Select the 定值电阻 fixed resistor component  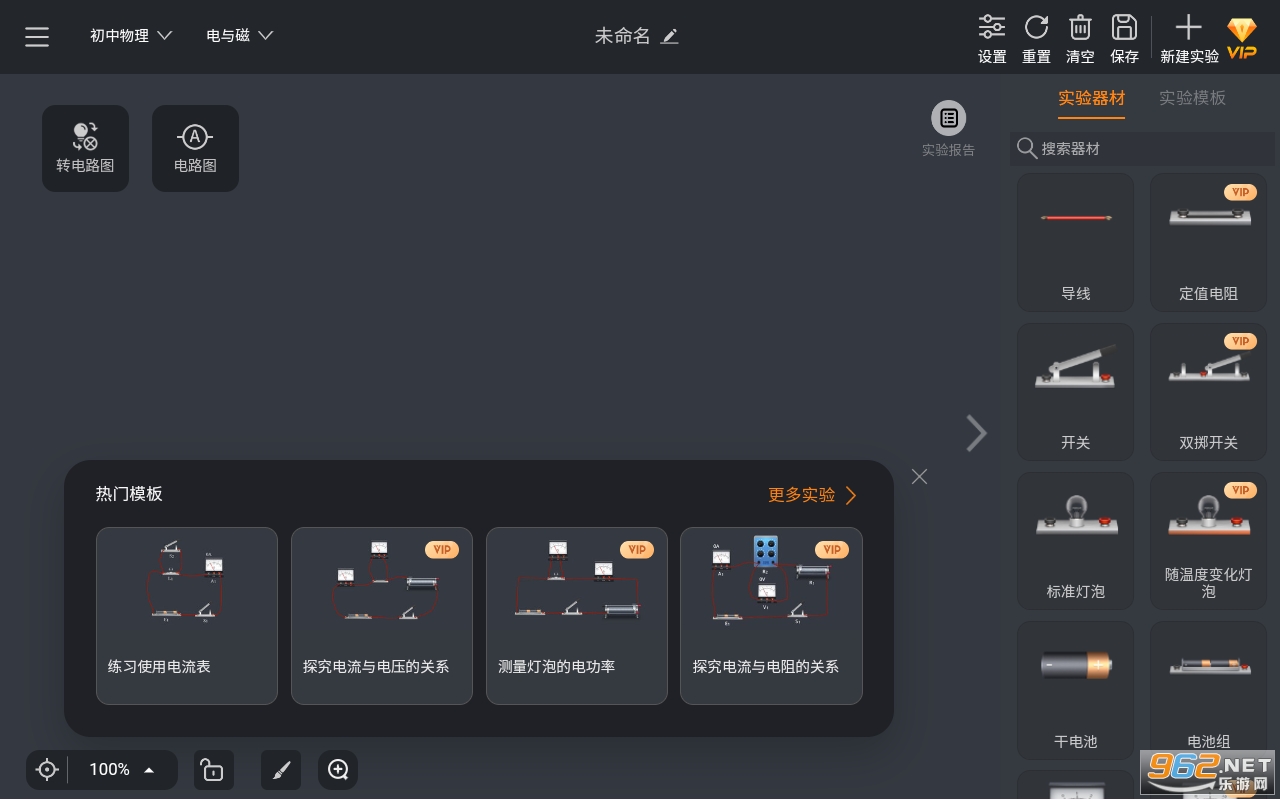1208,242
